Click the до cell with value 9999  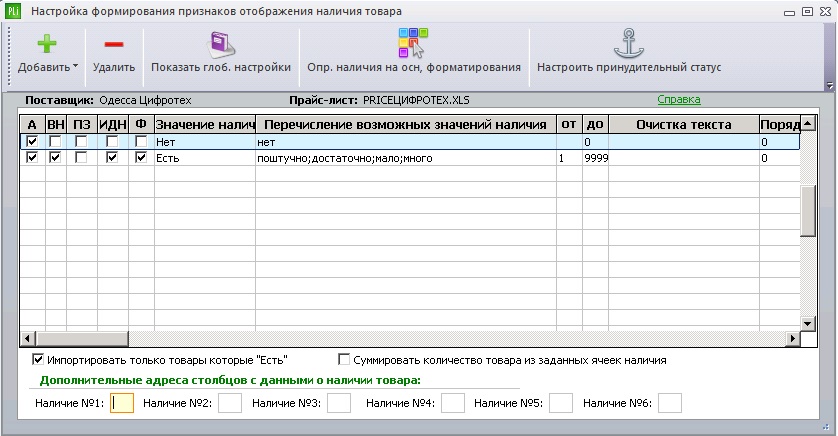[x=595, y=158]
